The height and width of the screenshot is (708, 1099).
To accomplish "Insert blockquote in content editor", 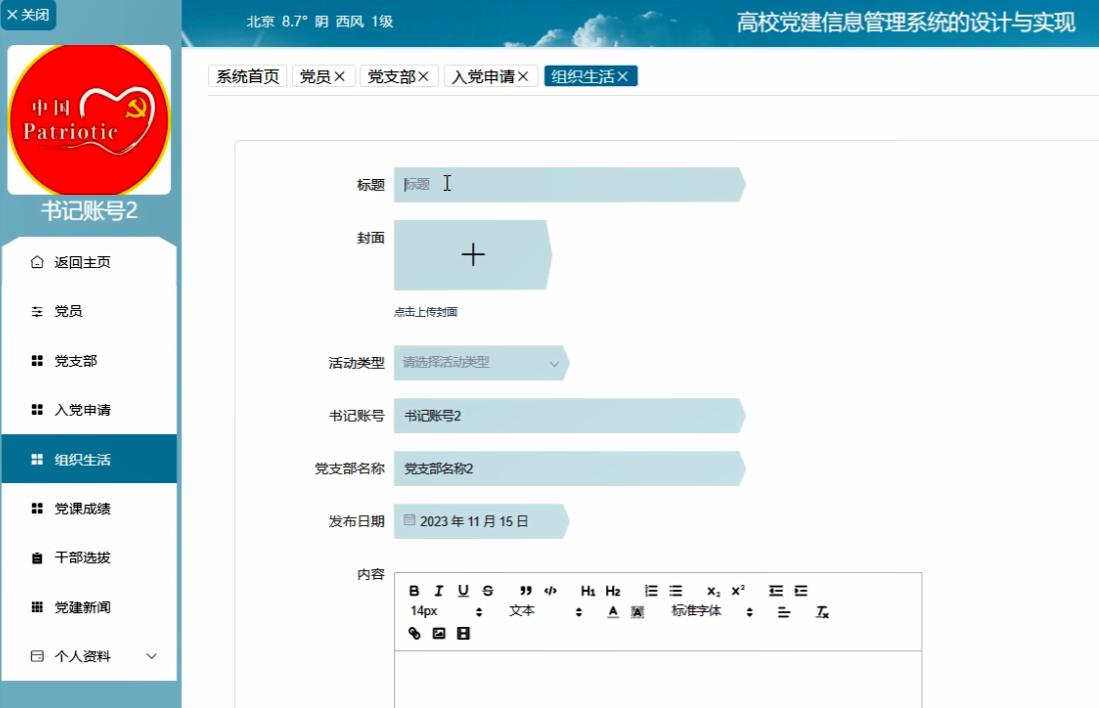I will pos(526,591).
